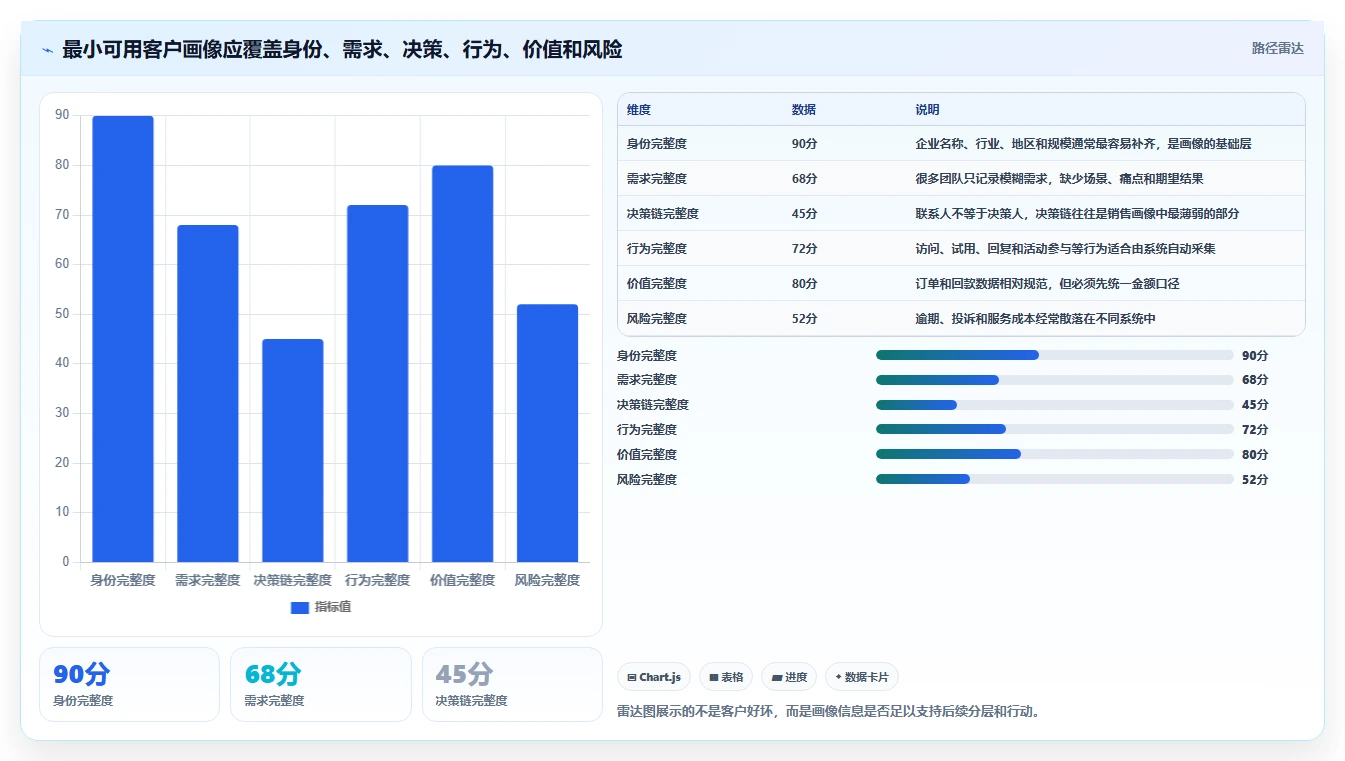Click the x-axis label 风险完整度

tap(547, 580)
